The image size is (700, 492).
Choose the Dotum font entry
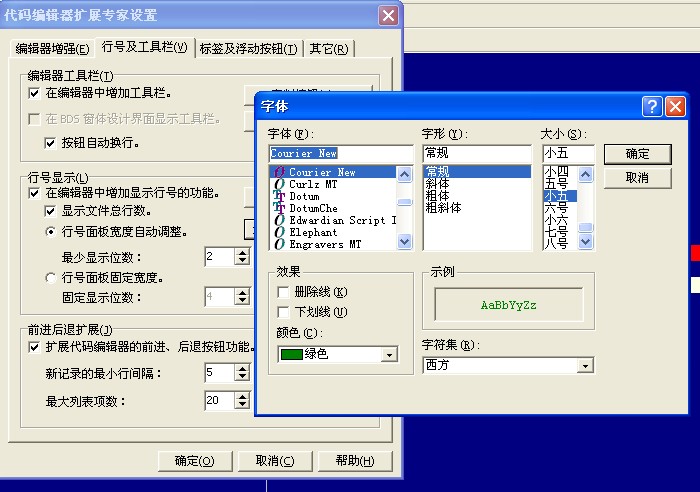(x=304, y=196)
